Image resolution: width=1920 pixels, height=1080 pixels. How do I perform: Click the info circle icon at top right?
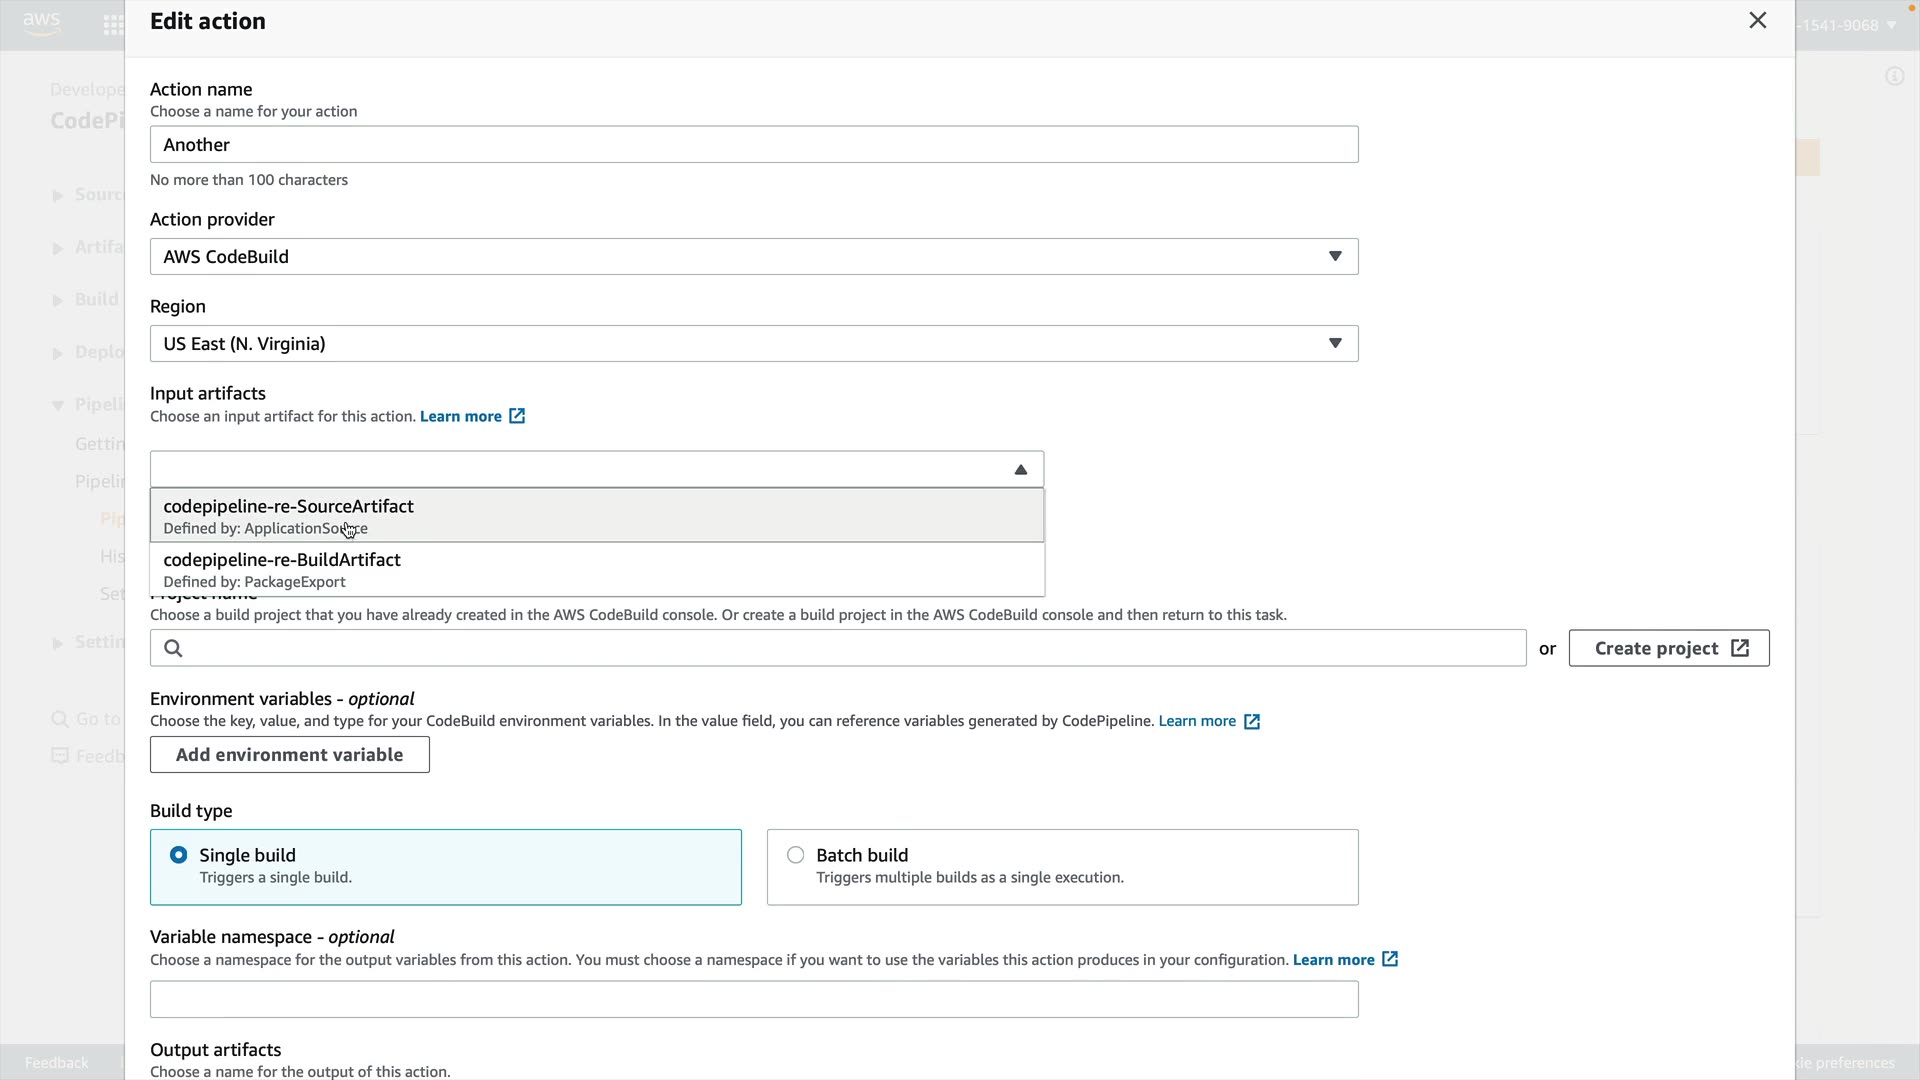[x=1894, y=77]
